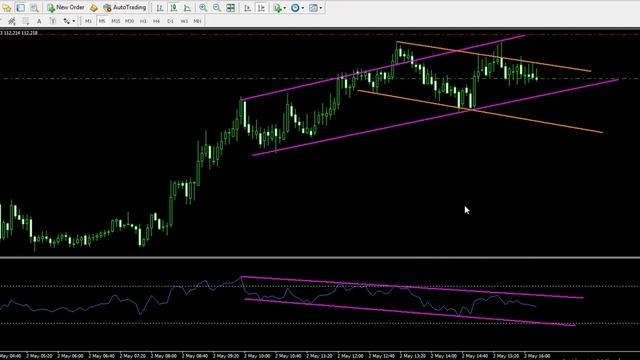Zoom out of the chart

(x=217, y=7)
